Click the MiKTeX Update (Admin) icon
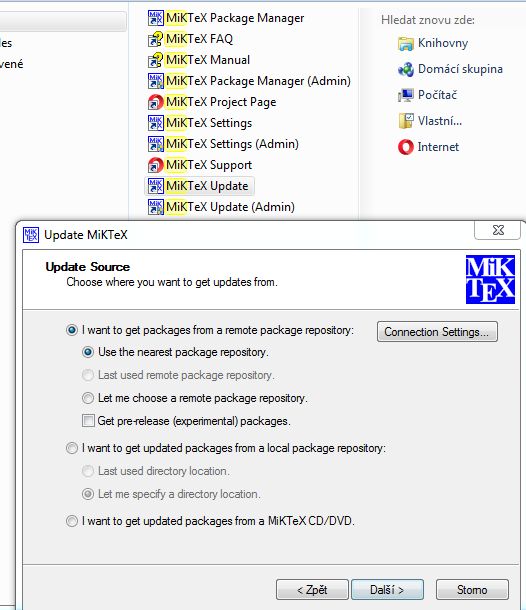Viewport: 526px width, 610px height. [156, 207]
